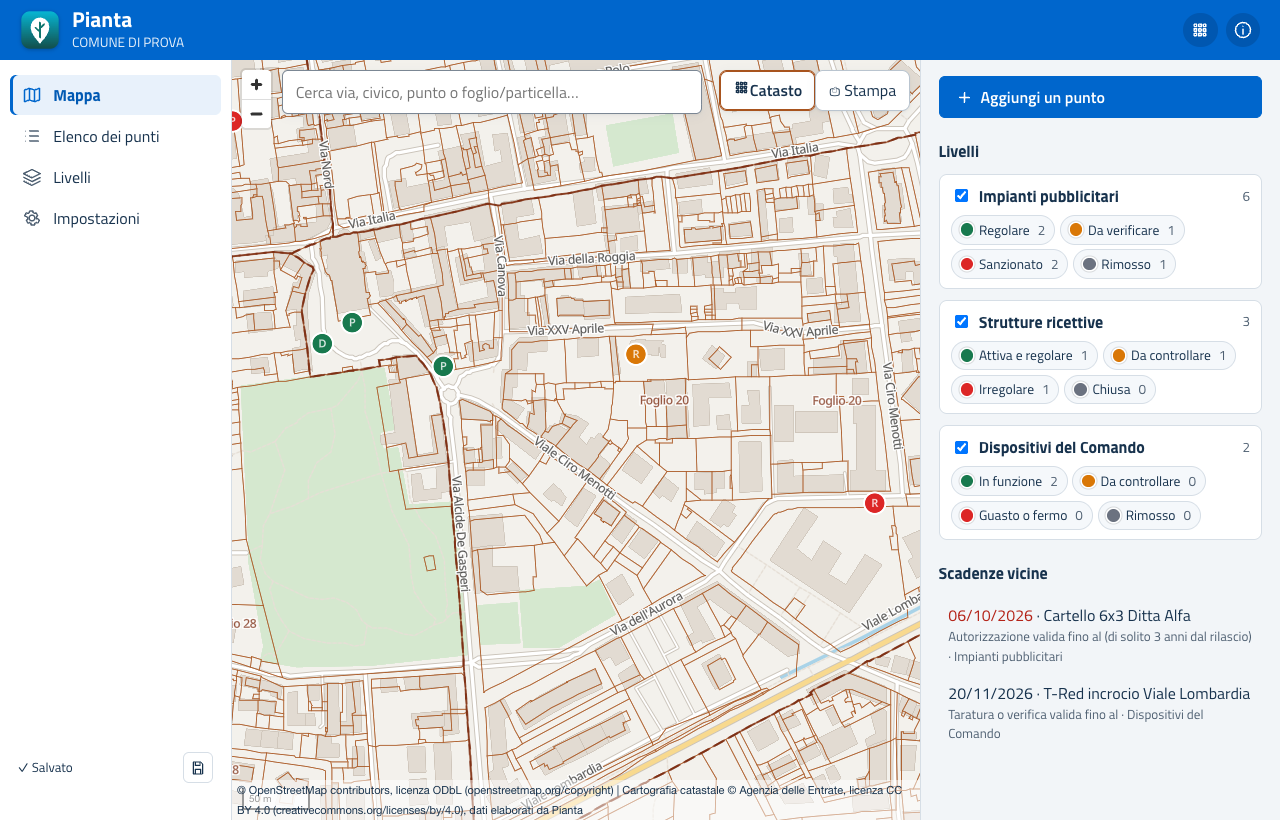The image size is (1280, 820).
Task: Select the In funzione status chip
Action: (1009, 481)
